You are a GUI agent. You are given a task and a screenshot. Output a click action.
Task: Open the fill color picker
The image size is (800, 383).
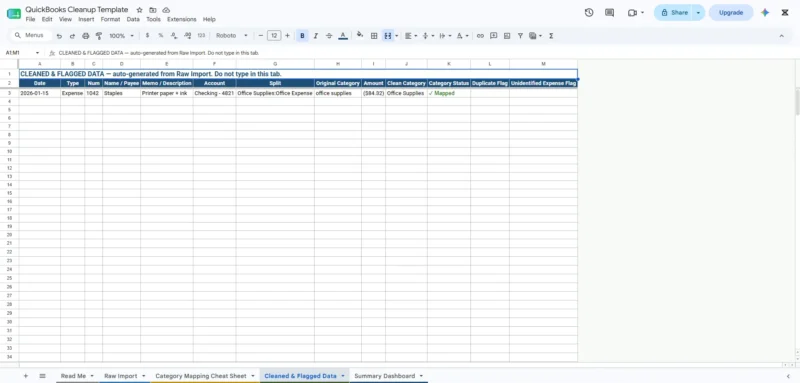(x=360, y=36)
